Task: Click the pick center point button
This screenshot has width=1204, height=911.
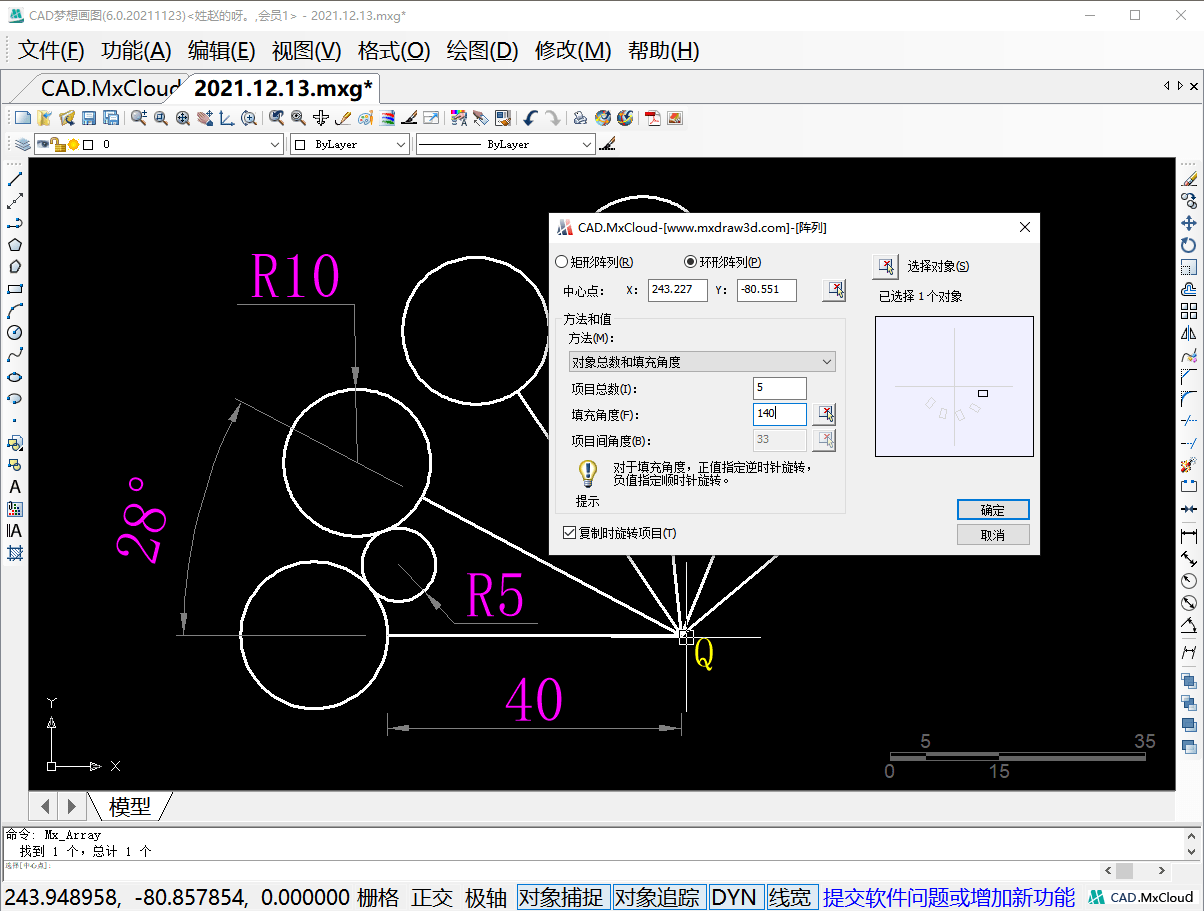Action: [834, 290]
